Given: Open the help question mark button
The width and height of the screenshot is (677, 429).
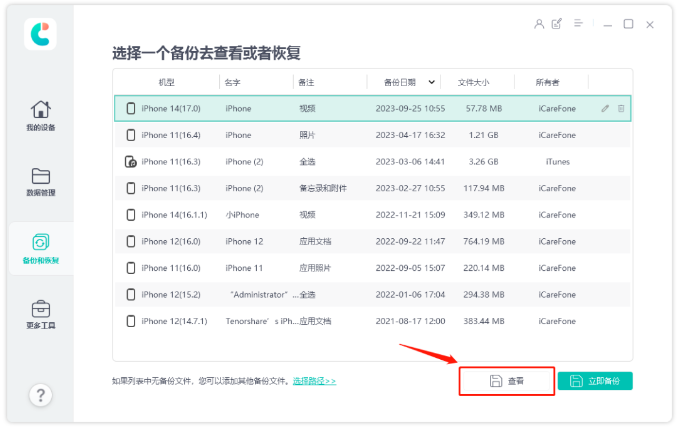Looking at the screenshot, I should coord(41,395).
